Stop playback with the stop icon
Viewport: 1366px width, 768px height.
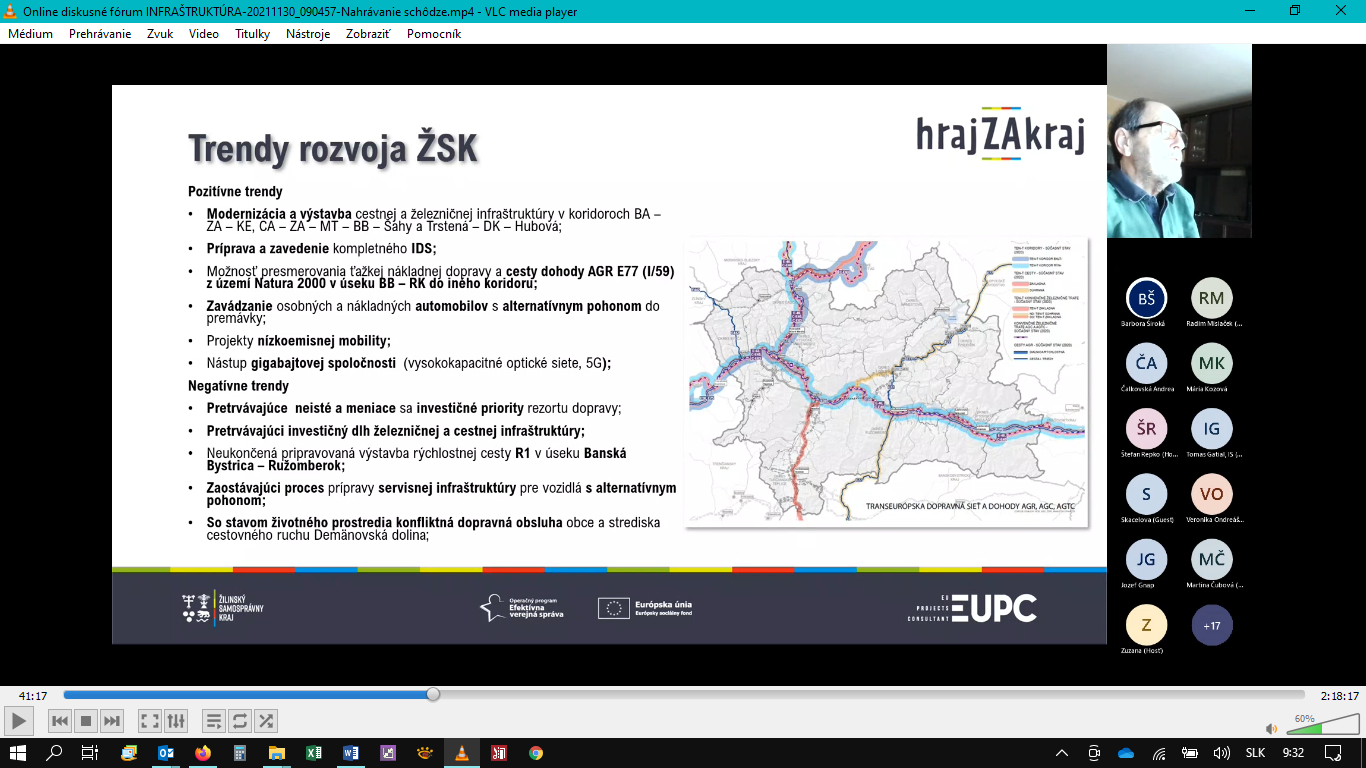(86, 720)
